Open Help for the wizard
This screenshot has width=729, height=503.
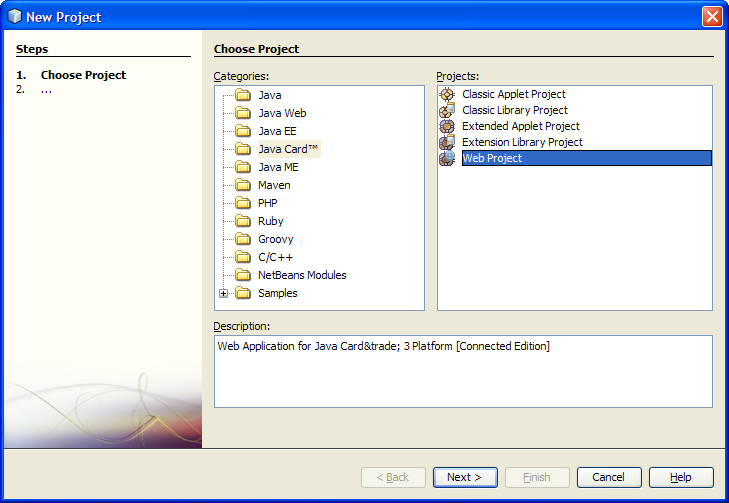tap(681, 477)
